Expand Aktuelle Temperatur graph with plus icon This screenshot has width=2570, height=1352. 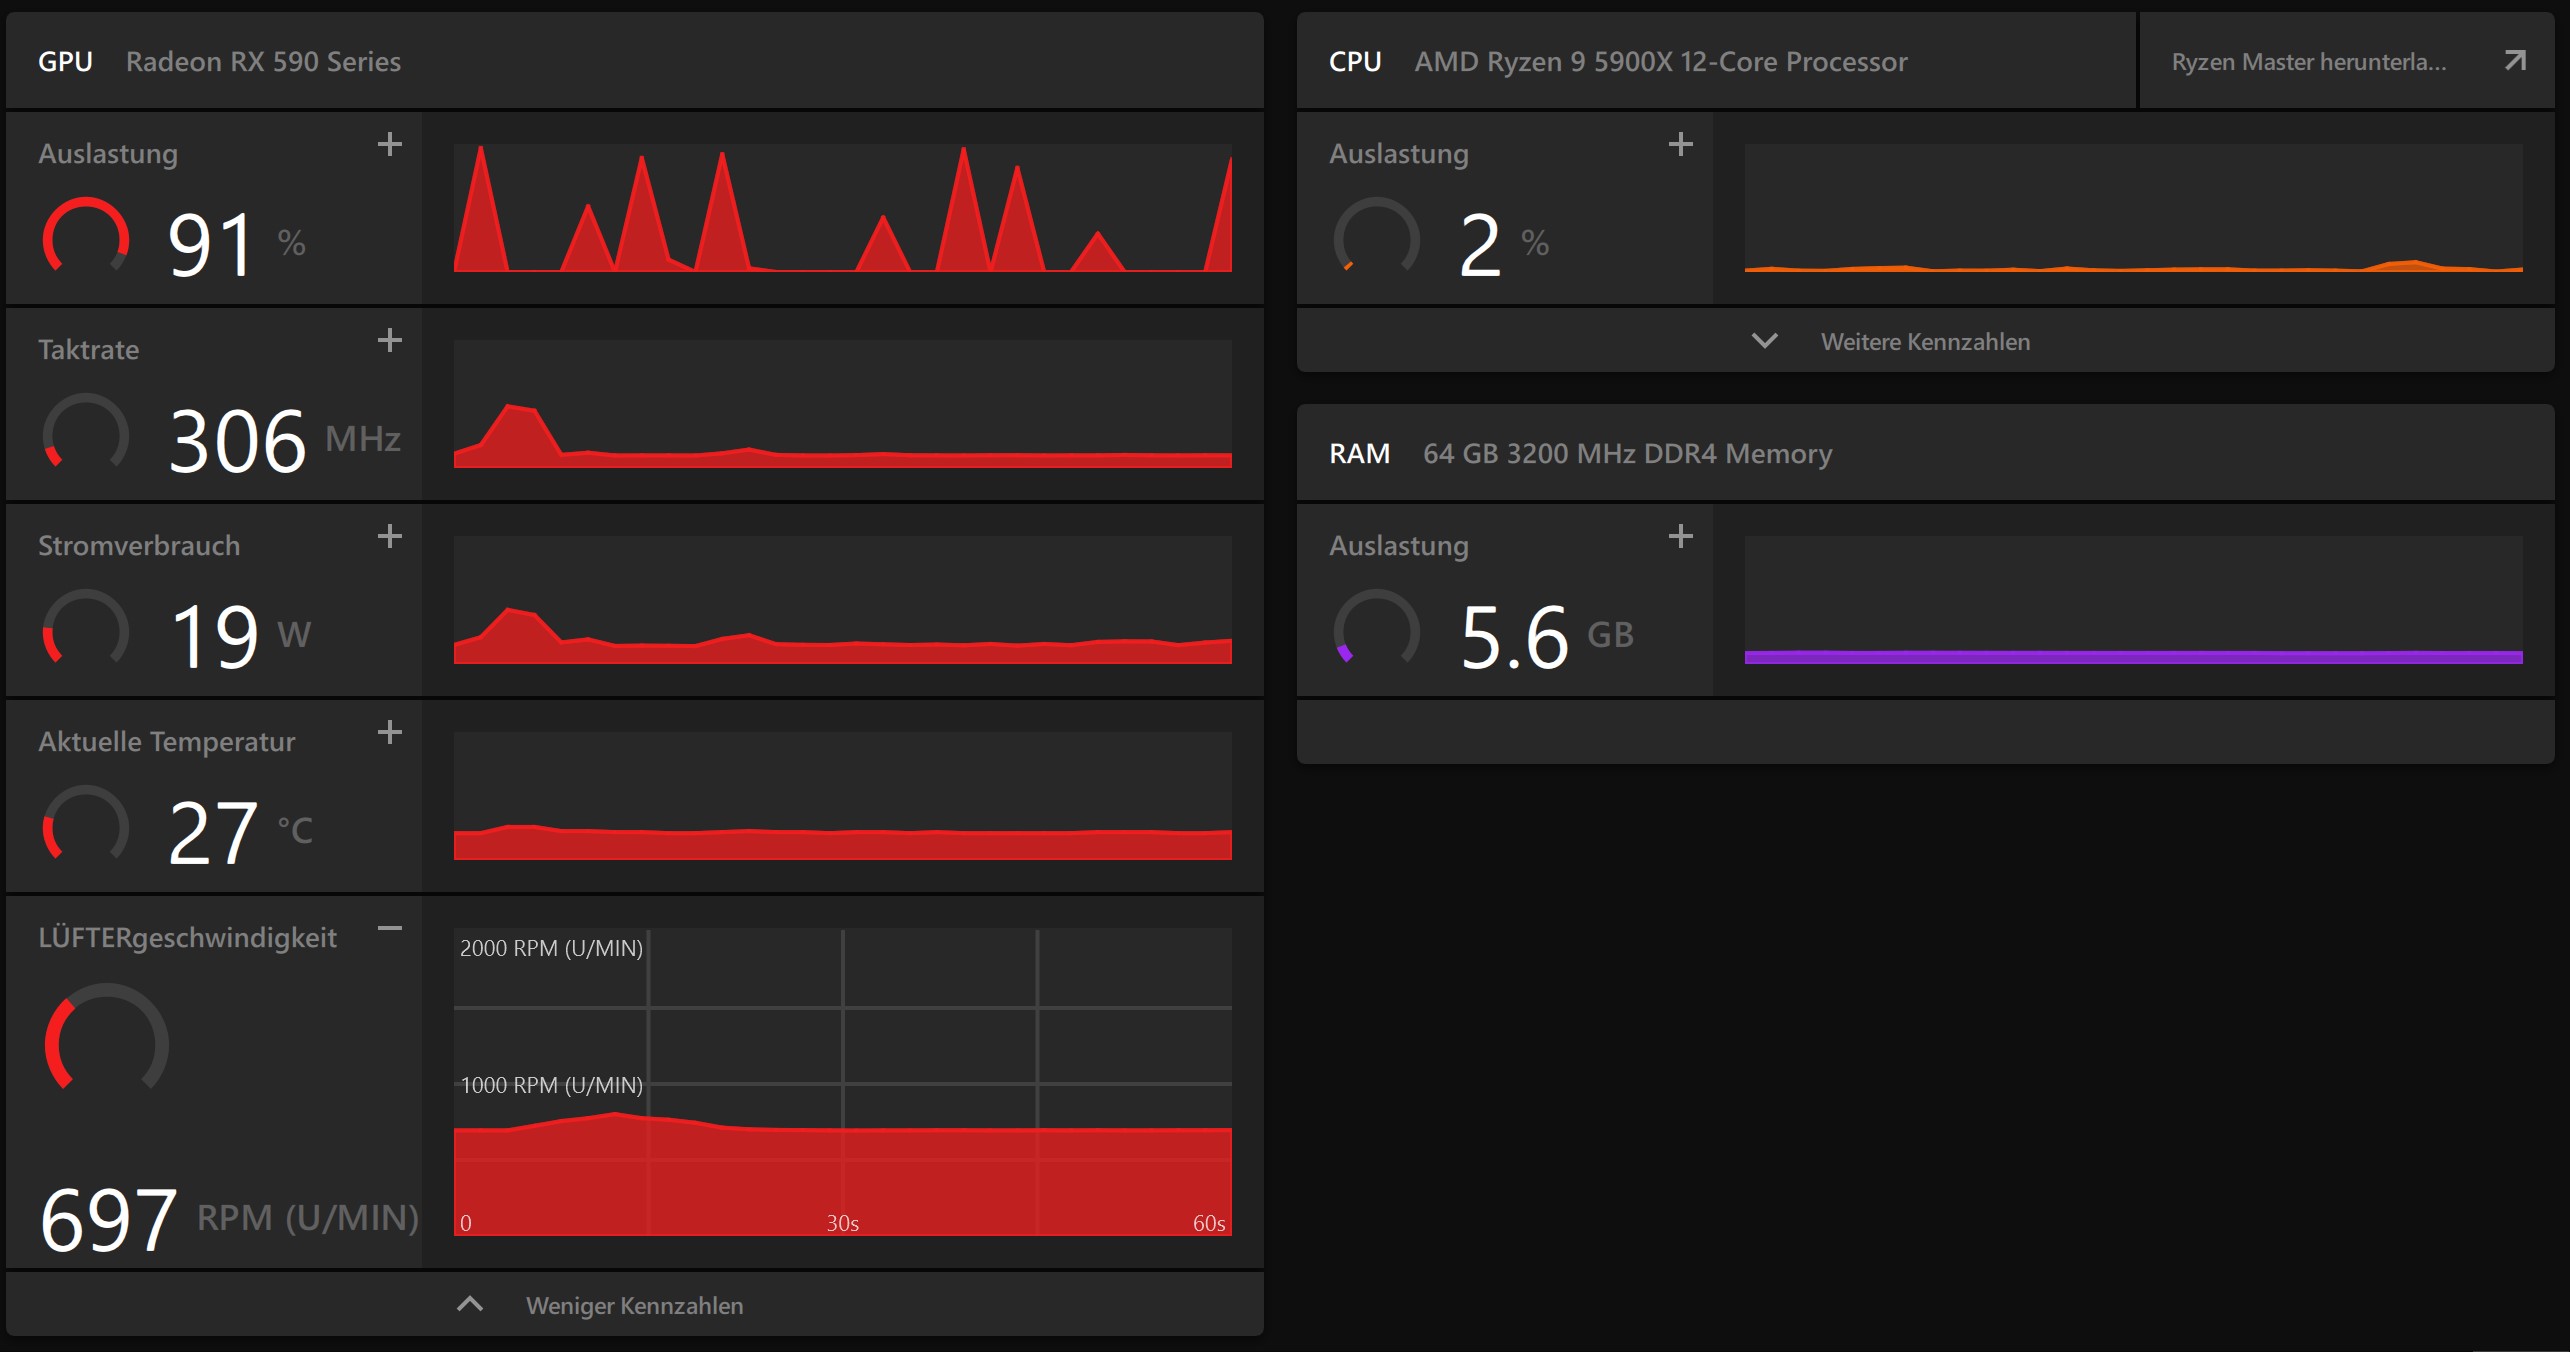pos(390,733)
